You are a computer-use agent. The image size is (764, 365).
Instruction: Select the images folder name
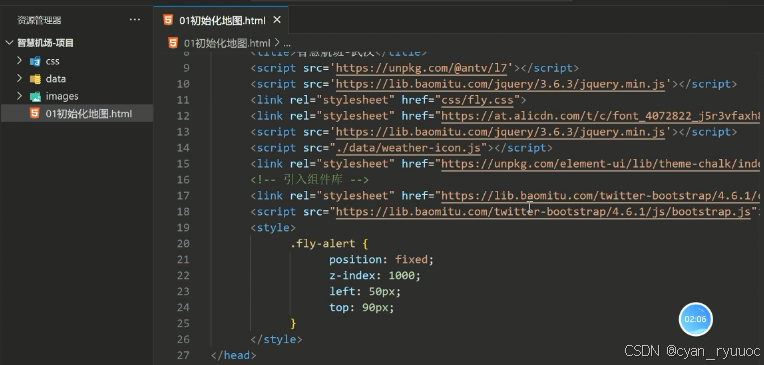[x=62, y=96]
